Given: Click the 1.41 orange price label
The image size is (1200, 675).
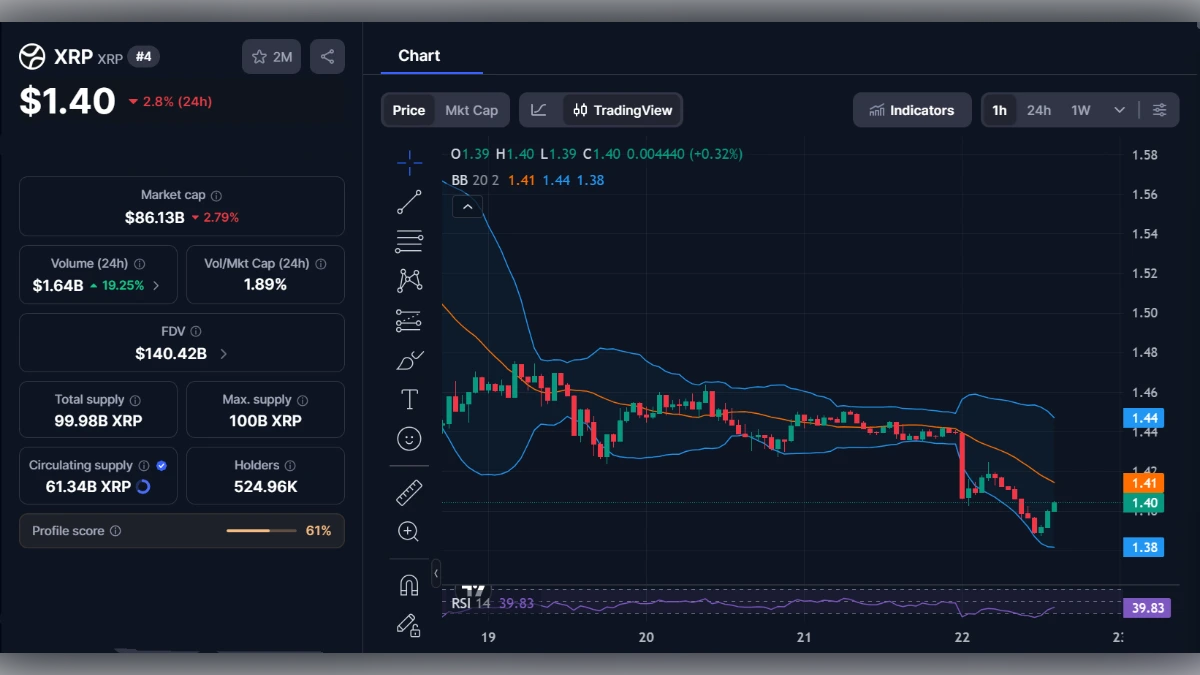Looking at the screenshot, I should [x=1143, y=483].
